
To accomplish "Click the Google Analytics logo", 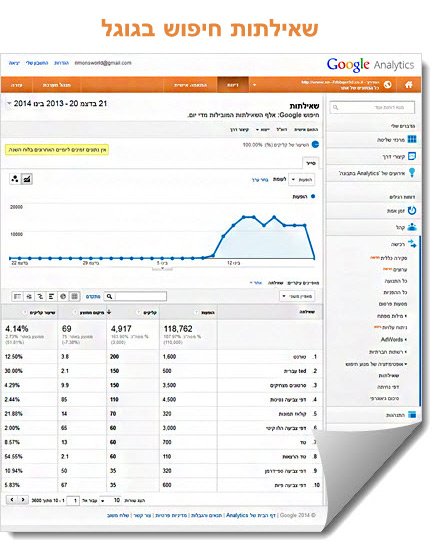I will pos(370,65).
